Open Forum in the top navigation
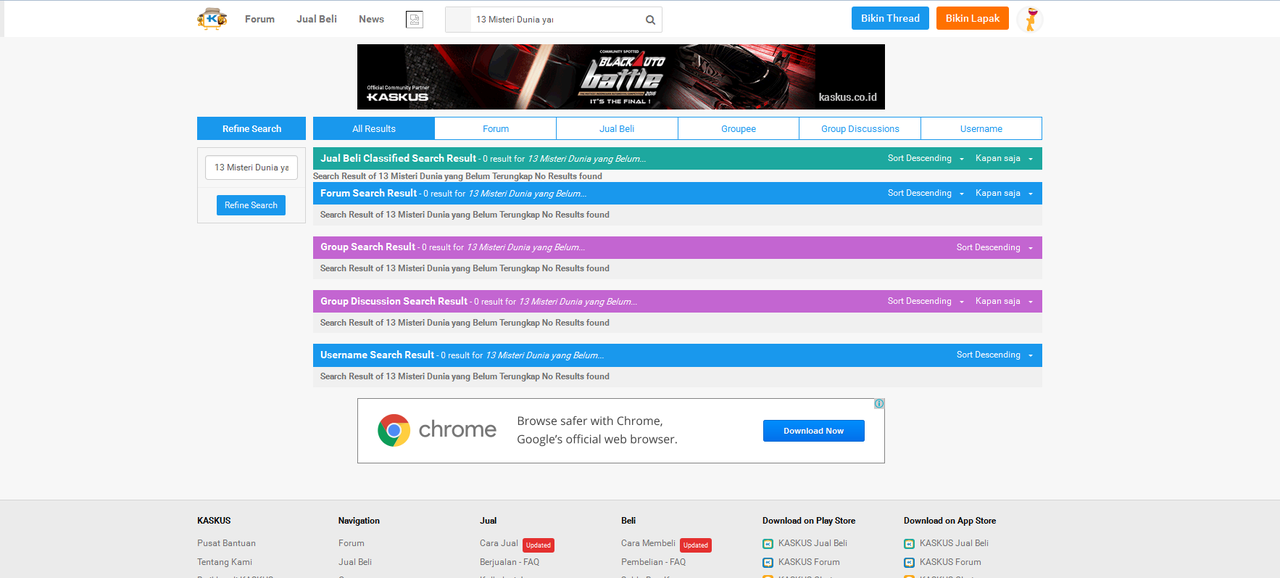The image size is (1280, 578). tap(260, 19)
